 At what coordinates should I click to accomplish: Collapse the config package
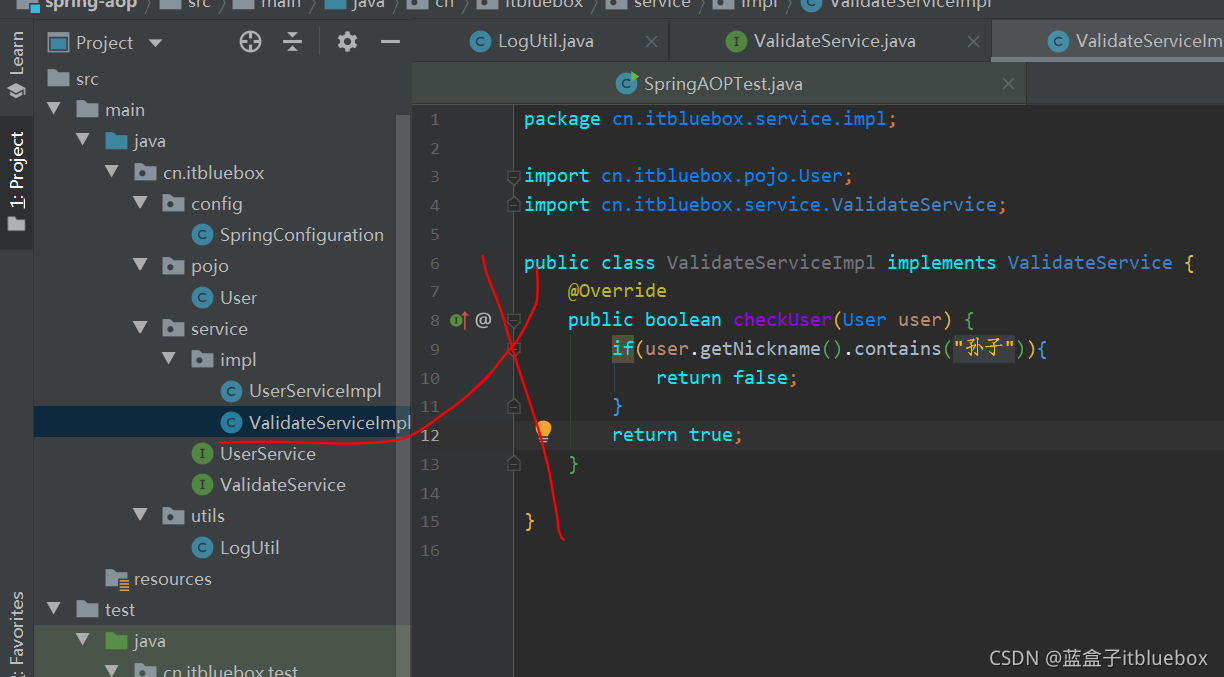click(140, 203)
